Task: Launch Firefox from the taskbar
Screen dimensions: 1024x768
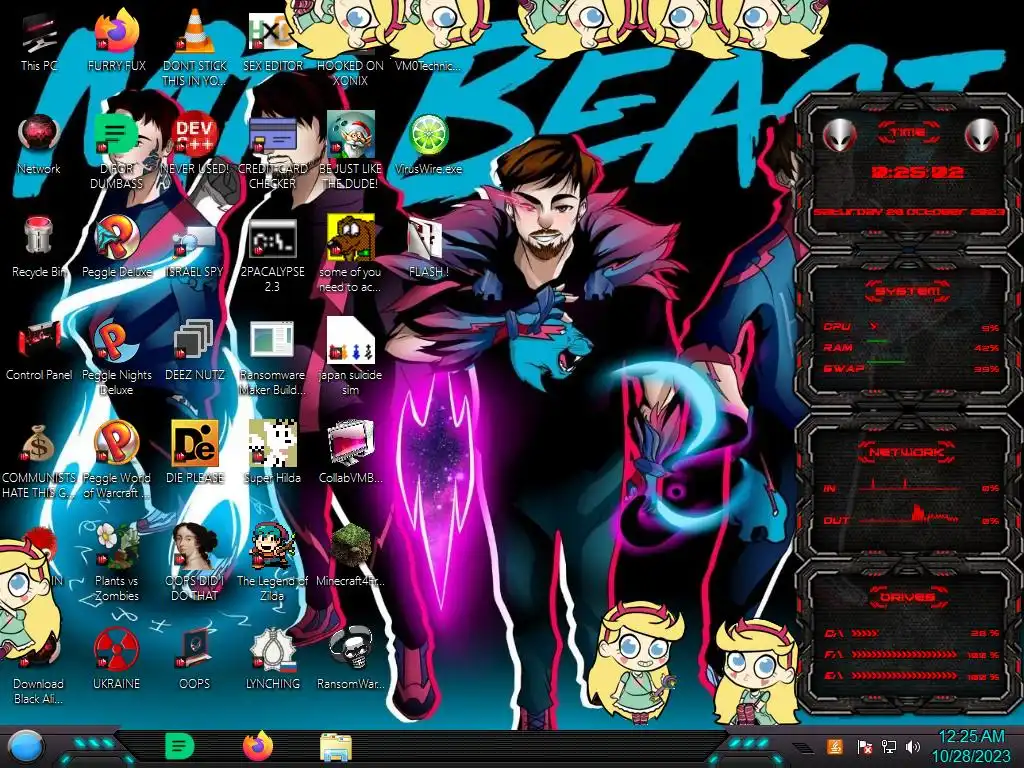Action: click(x=258, y=746)
